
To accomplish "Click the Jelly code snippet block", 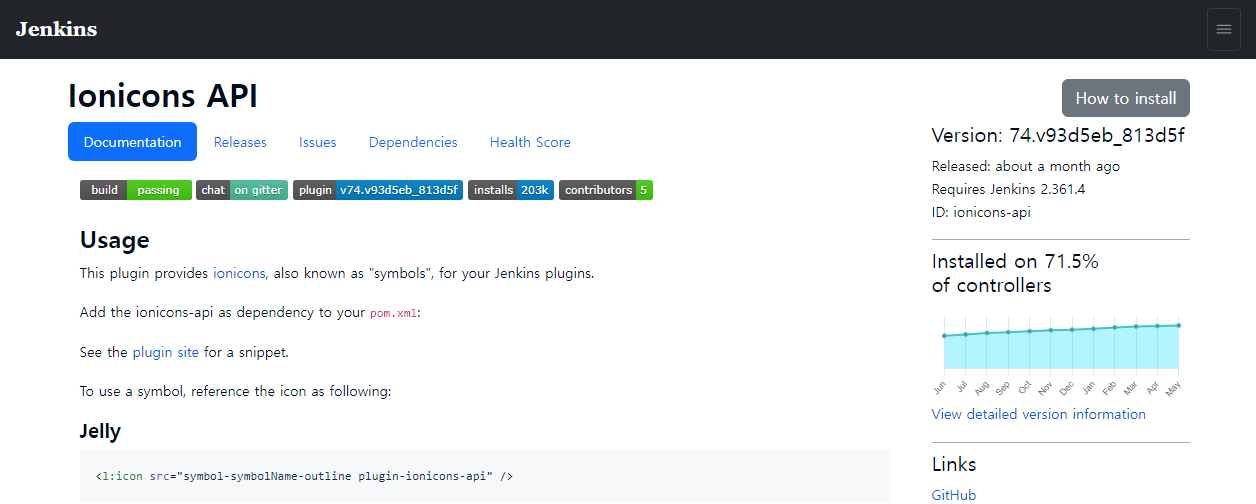I will click(484, 476).
